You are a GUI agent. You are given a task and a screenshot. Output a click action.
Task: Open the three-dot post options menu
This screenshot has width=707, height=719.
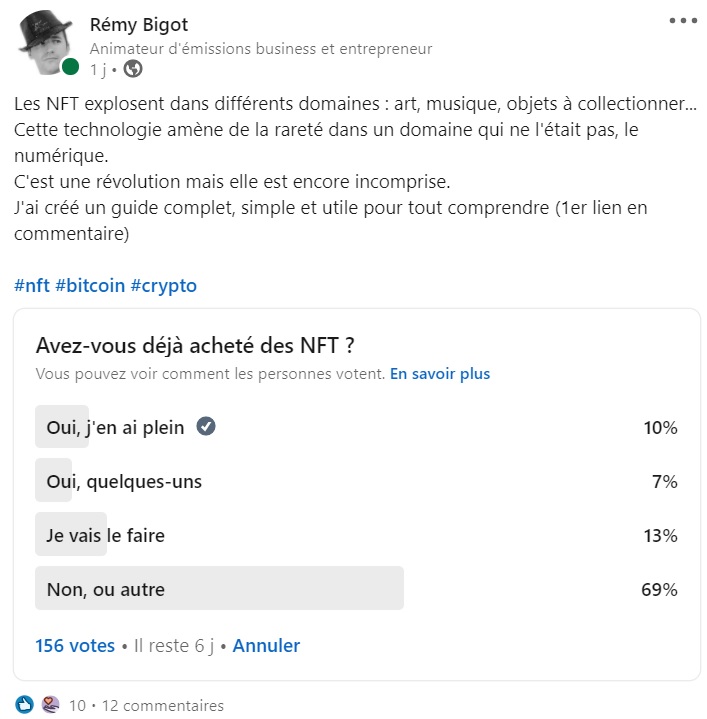[683, 20]
